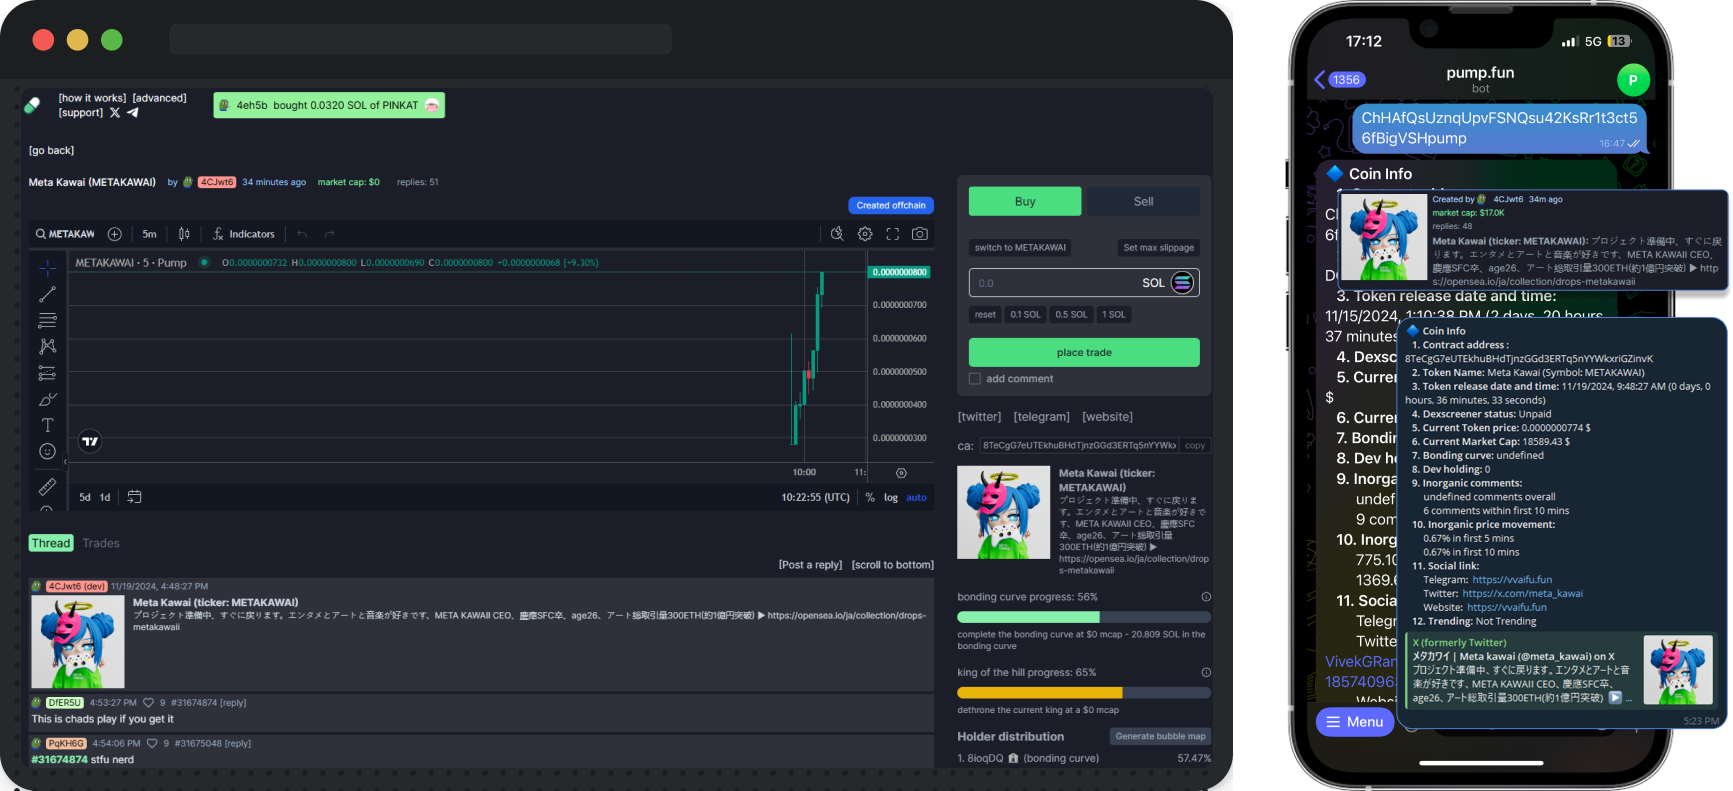Click the king of the hill info icon

point(1206,672)
